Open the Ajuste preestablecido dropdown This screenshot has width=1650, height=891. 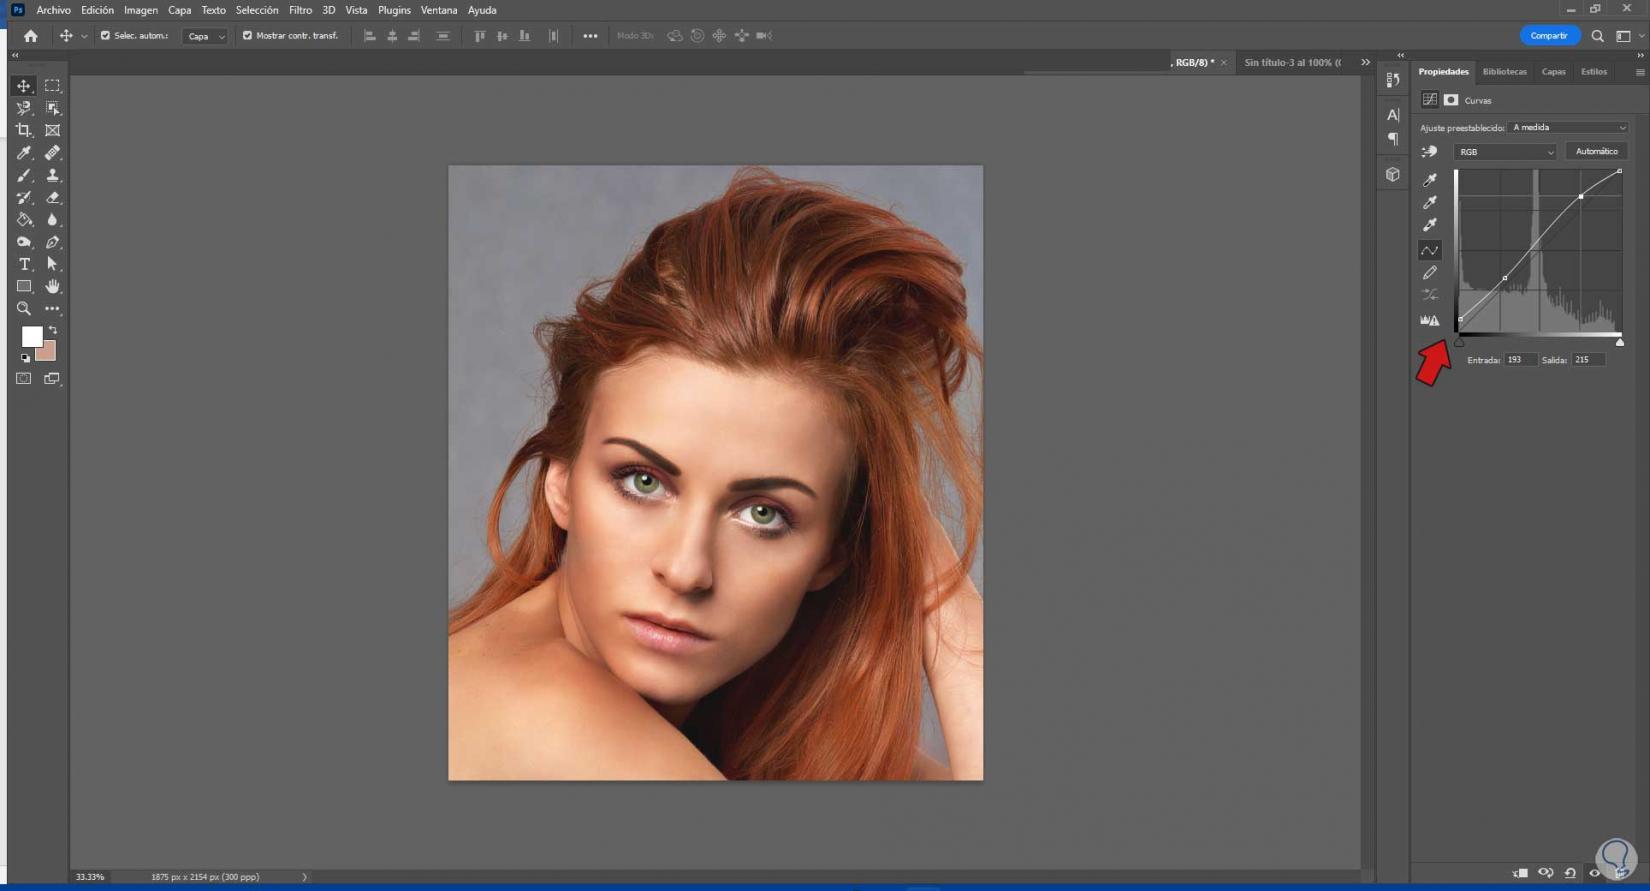tap(1568, 128)
